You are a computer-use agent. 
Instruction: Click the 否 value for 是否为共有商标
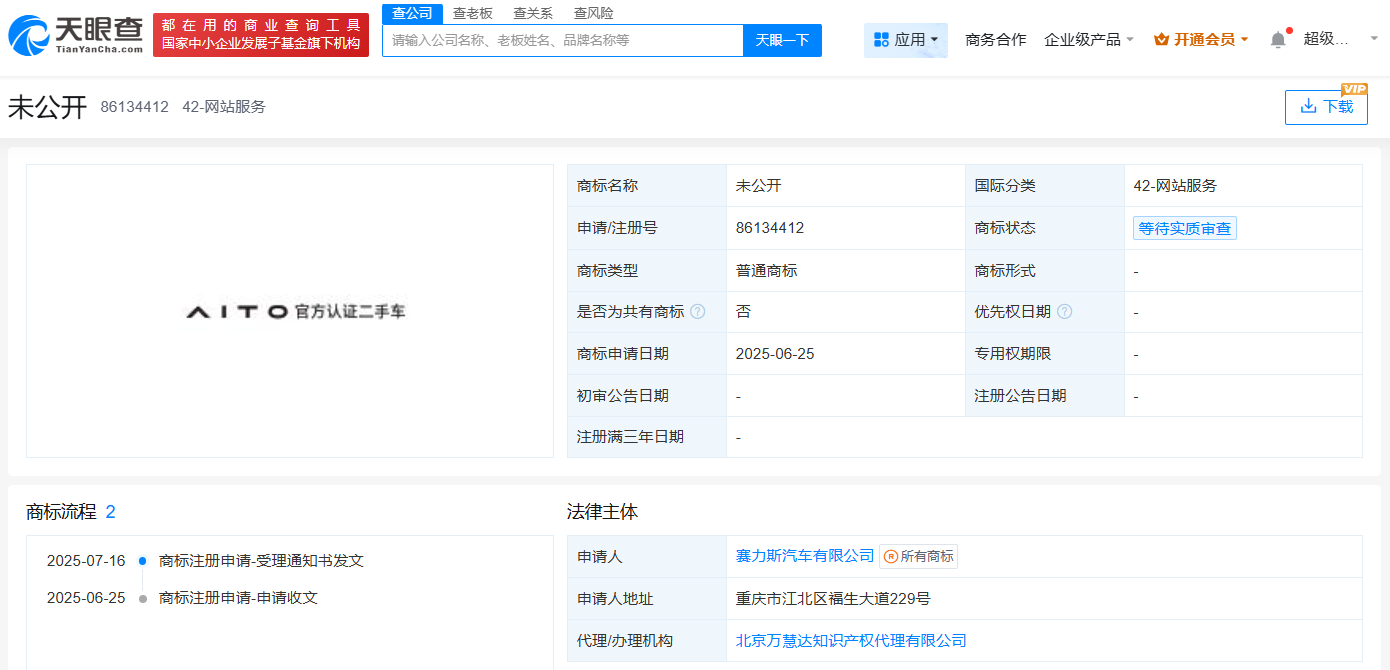tap(743, 312)
